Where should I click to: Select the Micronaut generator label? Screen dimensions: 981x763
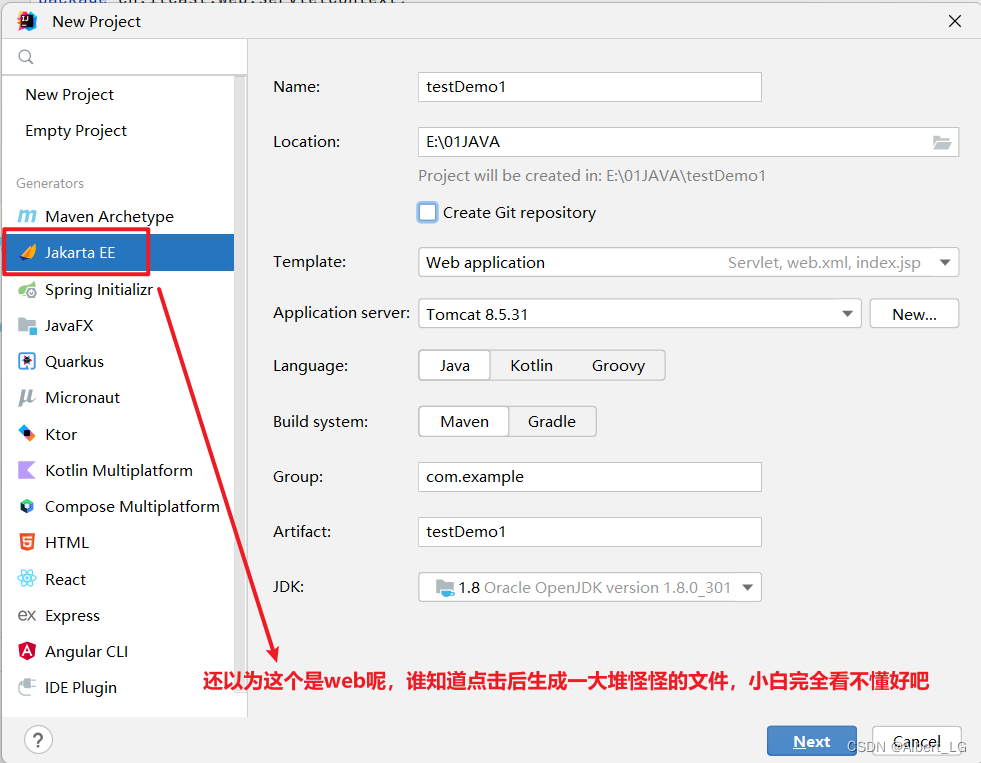click(x=82, y=398)
